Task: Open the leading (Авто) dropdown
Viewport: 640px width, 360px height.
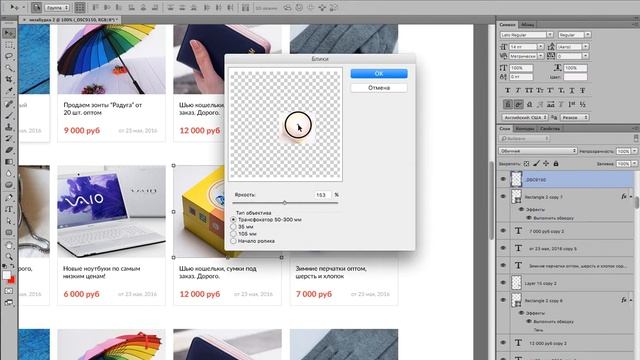Action: coord(586,47)
